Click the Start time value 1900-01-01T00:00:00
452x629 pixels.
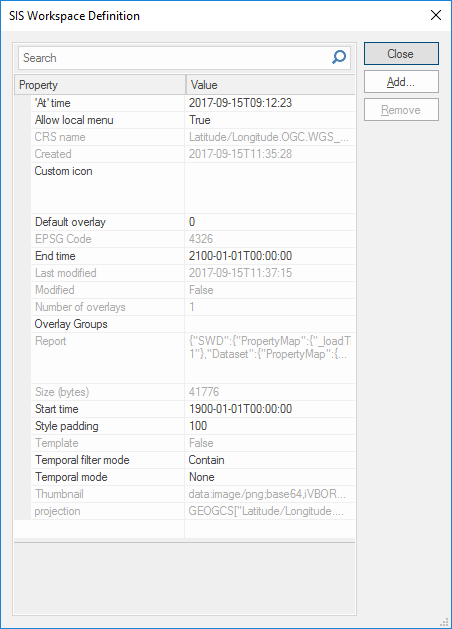coord(240,409)
